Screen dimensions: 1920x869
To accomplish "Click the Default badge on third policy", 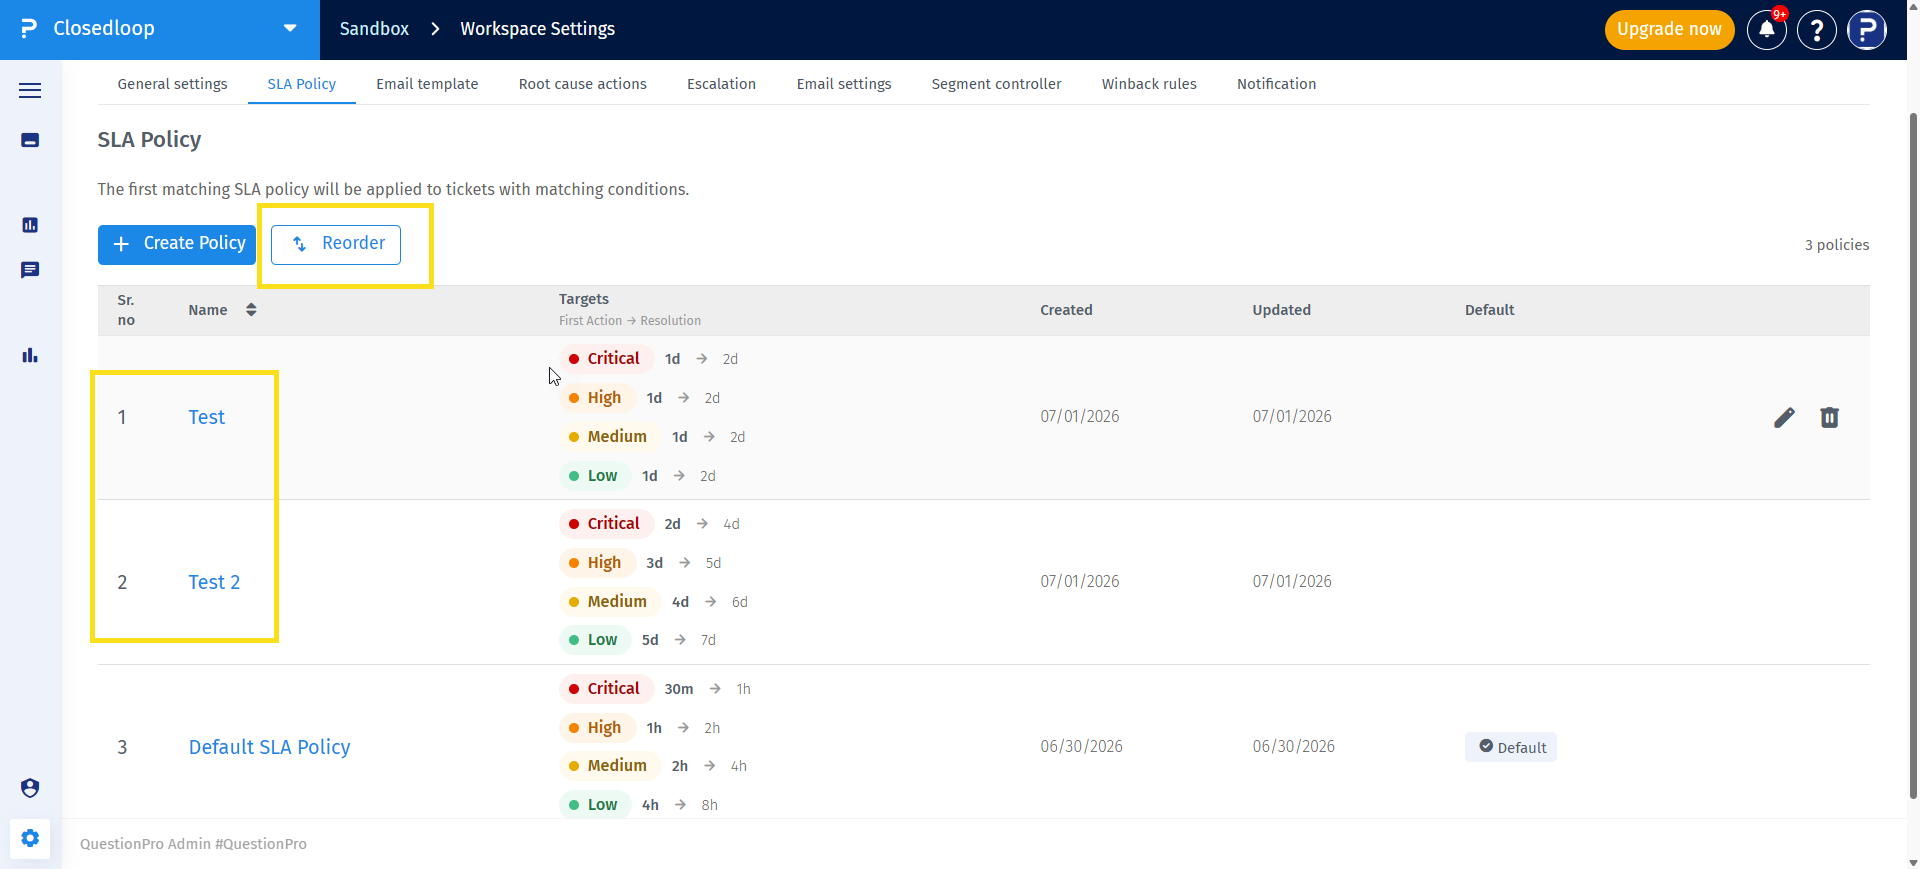I will [1511, 747].
